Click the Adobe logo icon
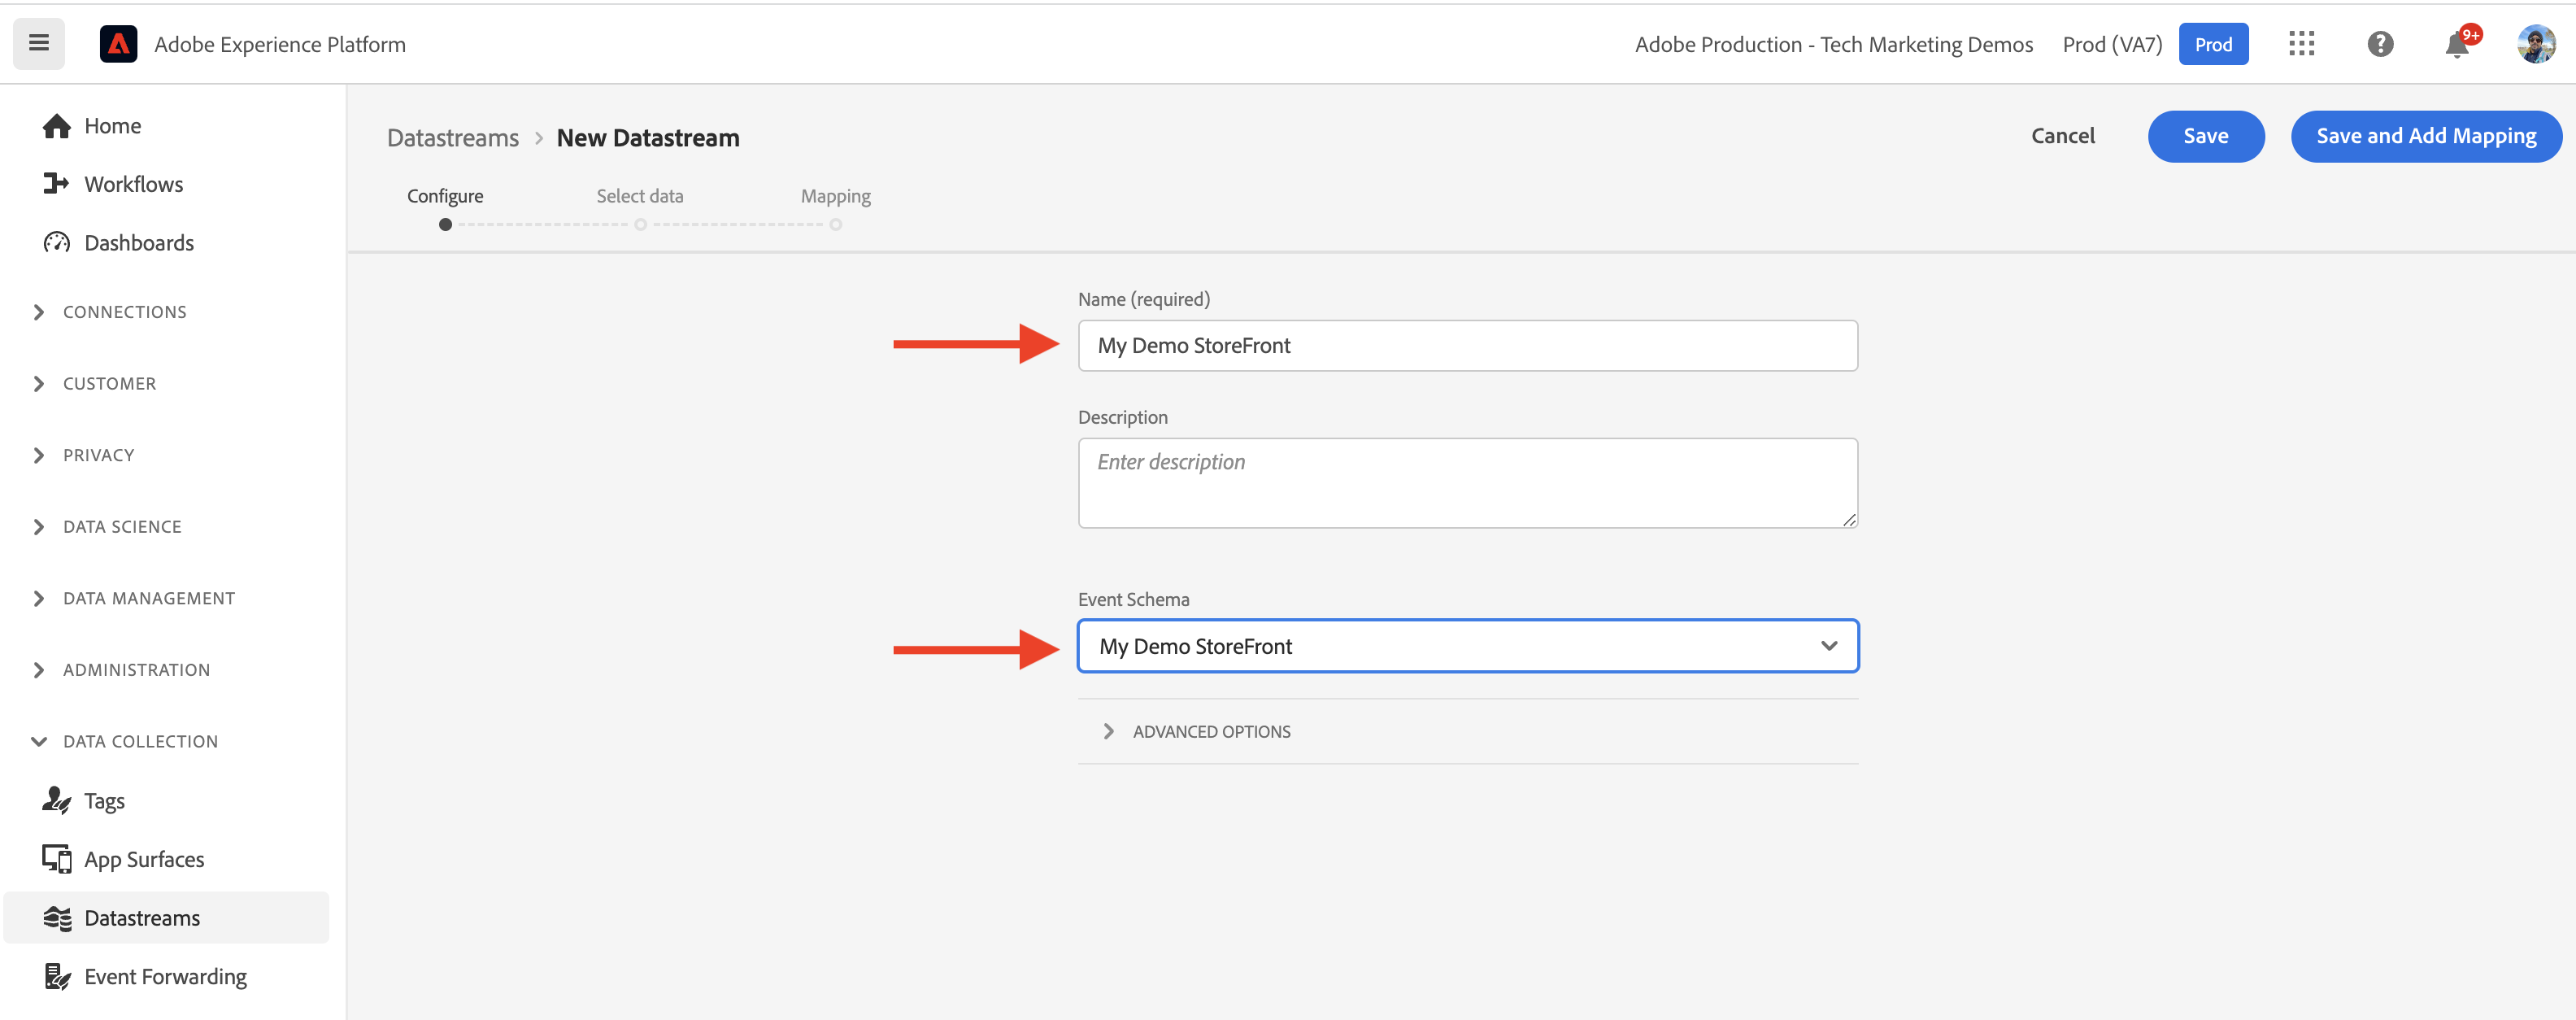 tap(118, 44)
